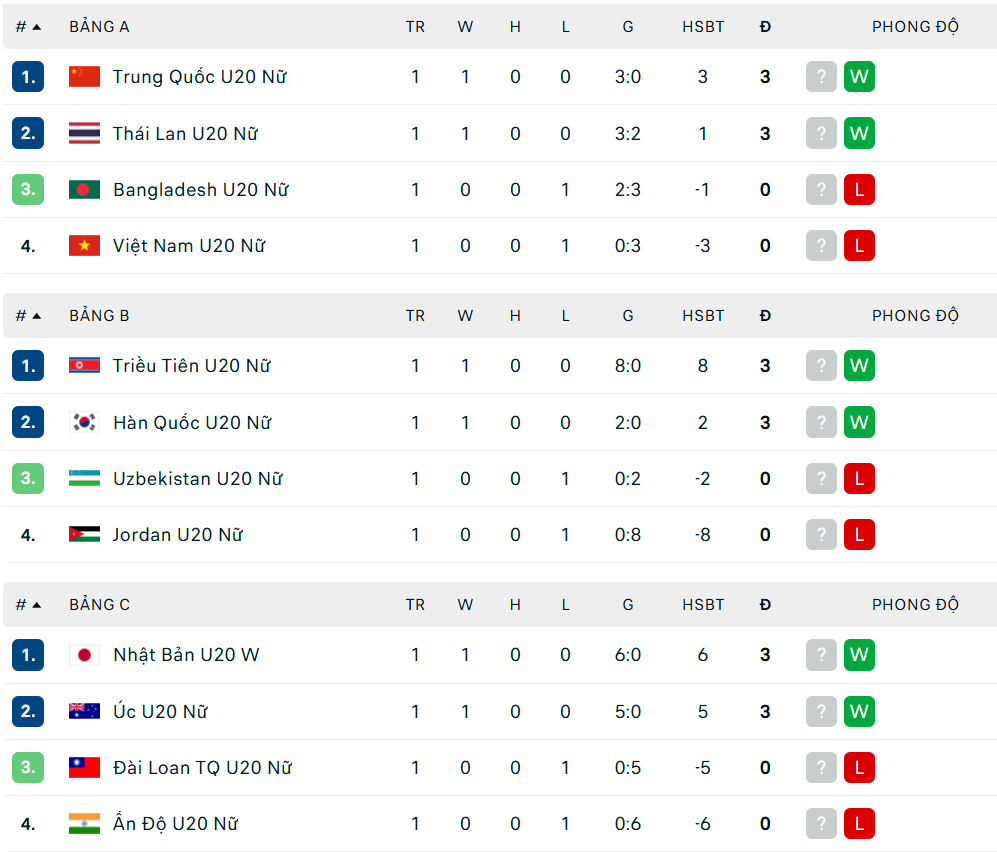Viewport: 997px width, 852px height.
Task: Click the Taiwan flag next to Đài Loan TQ
Action: [85, 767]
